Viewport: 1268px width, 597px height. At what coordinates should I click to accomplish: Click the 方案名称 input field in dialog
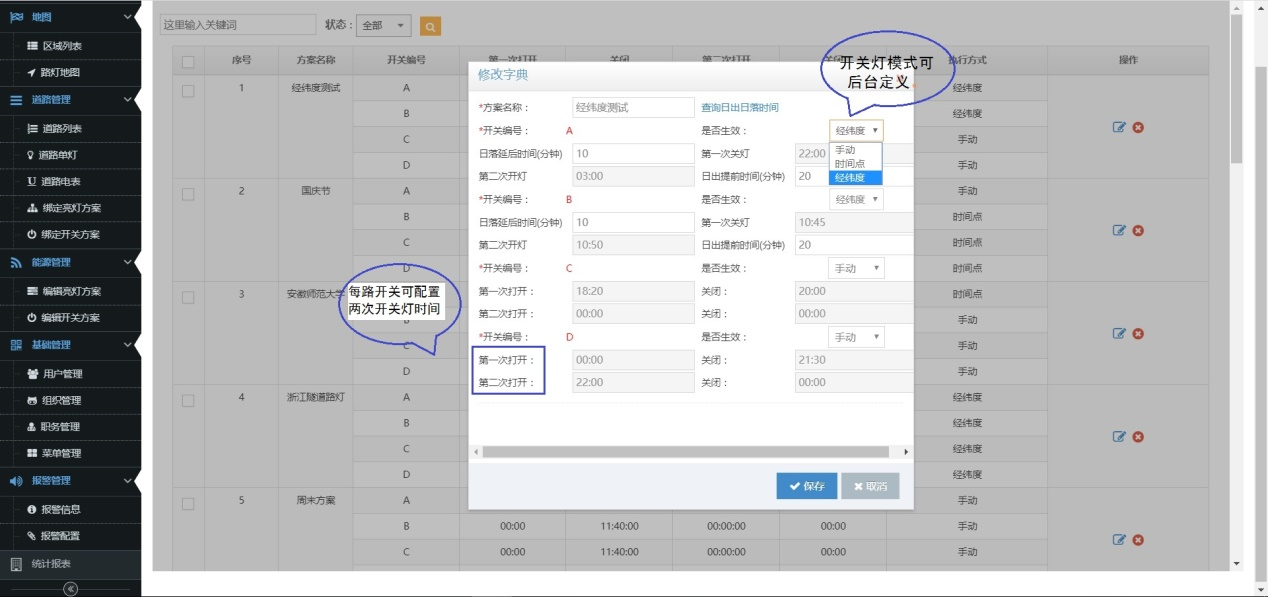632,107
